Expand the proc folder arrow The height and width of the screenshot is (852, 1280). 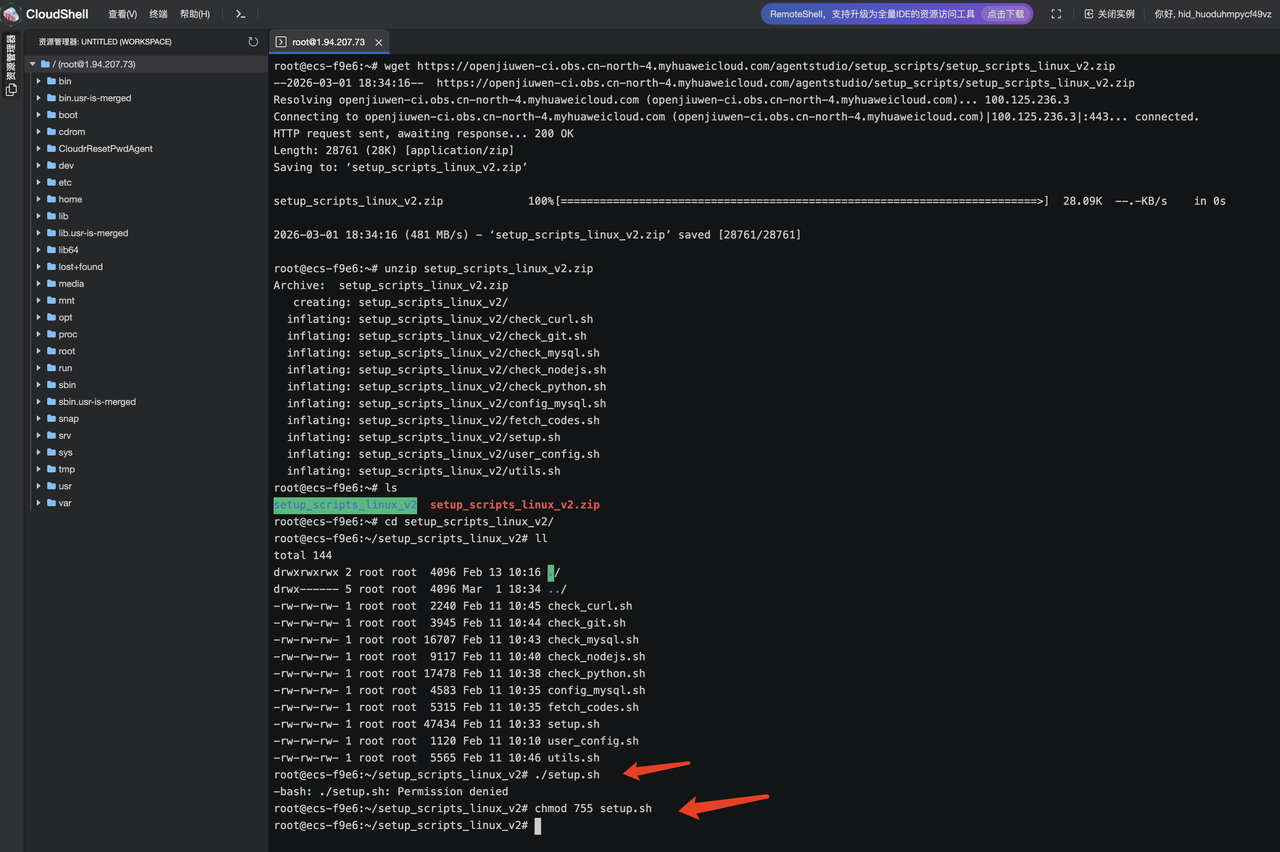point(38,334)
